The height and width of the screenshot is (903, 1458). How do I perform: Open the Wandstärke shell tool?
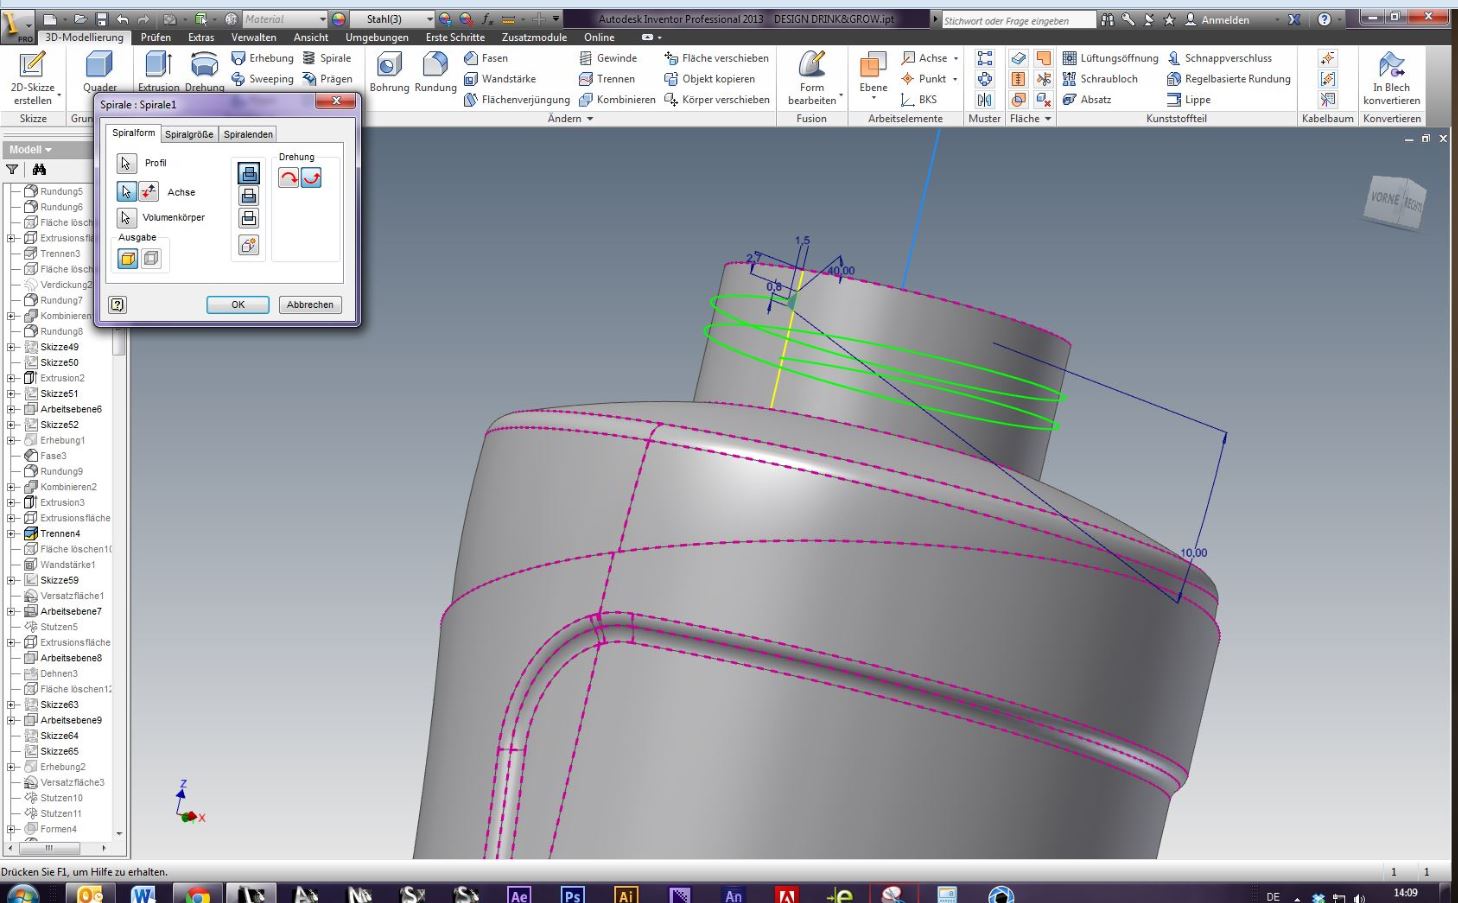pyautogui.click(x=499, y=79)
